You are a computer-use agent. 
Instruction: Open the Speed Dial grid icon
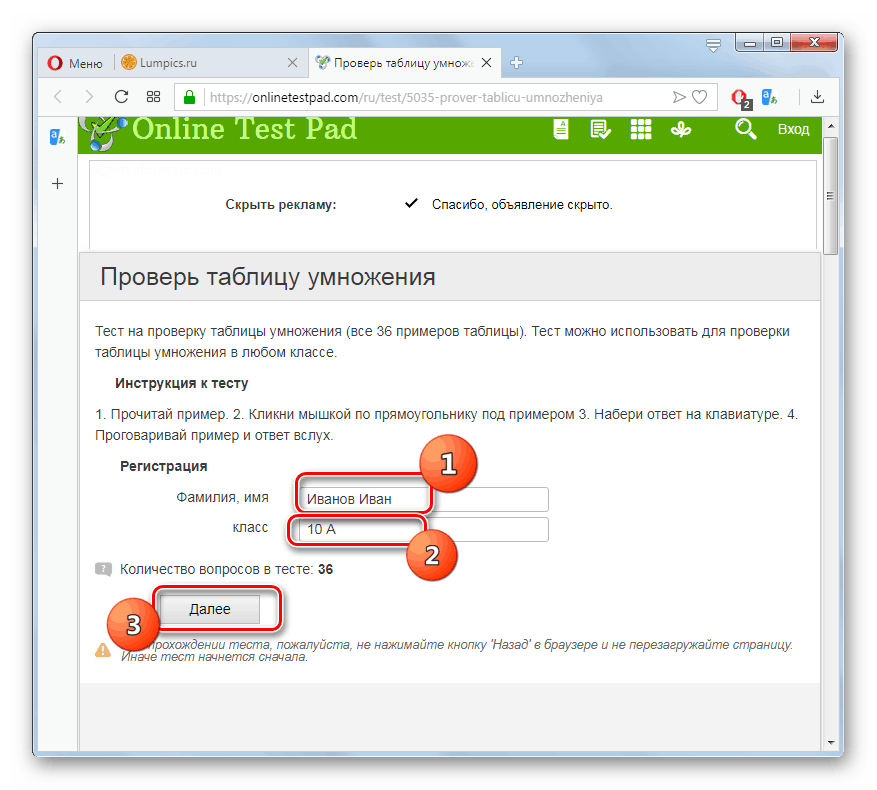point(153,97)
